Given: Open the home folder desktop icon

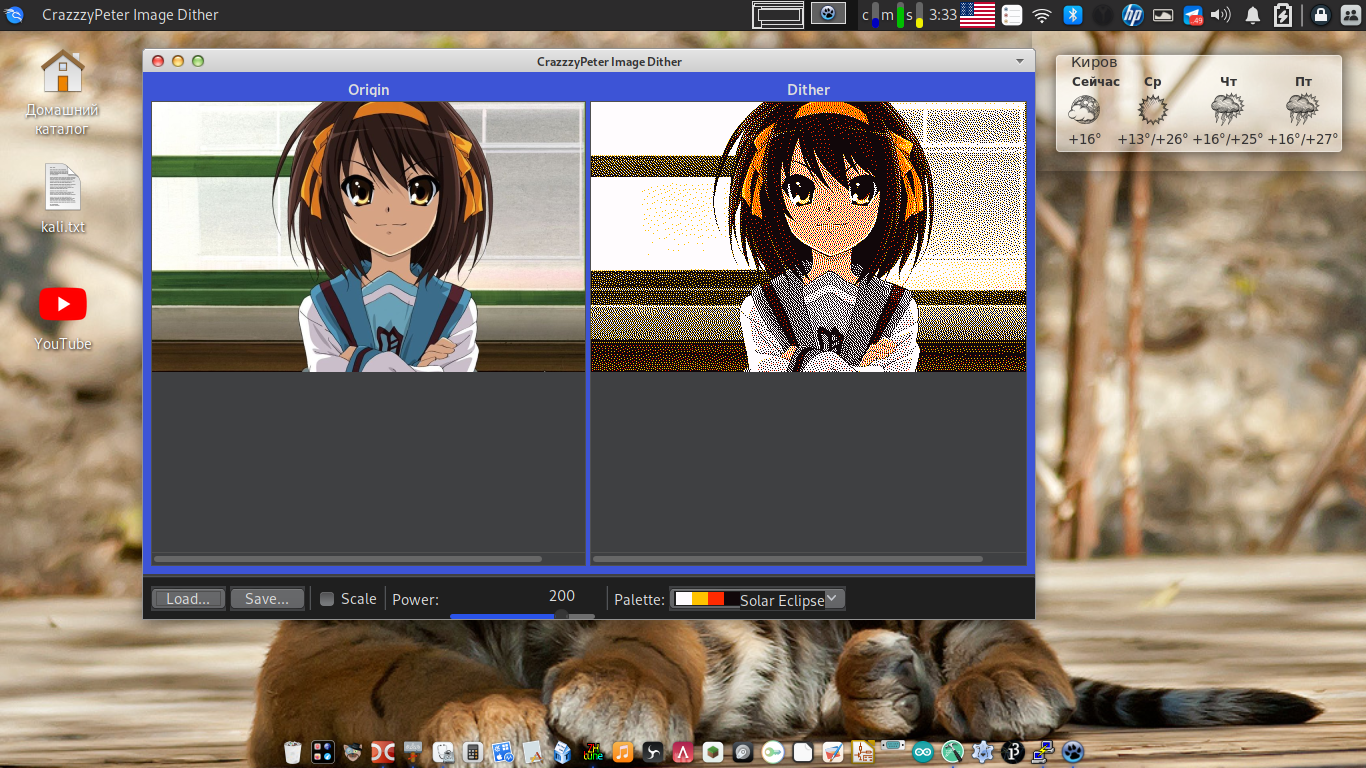Looking at the screenshot, I should coord(63,72).
